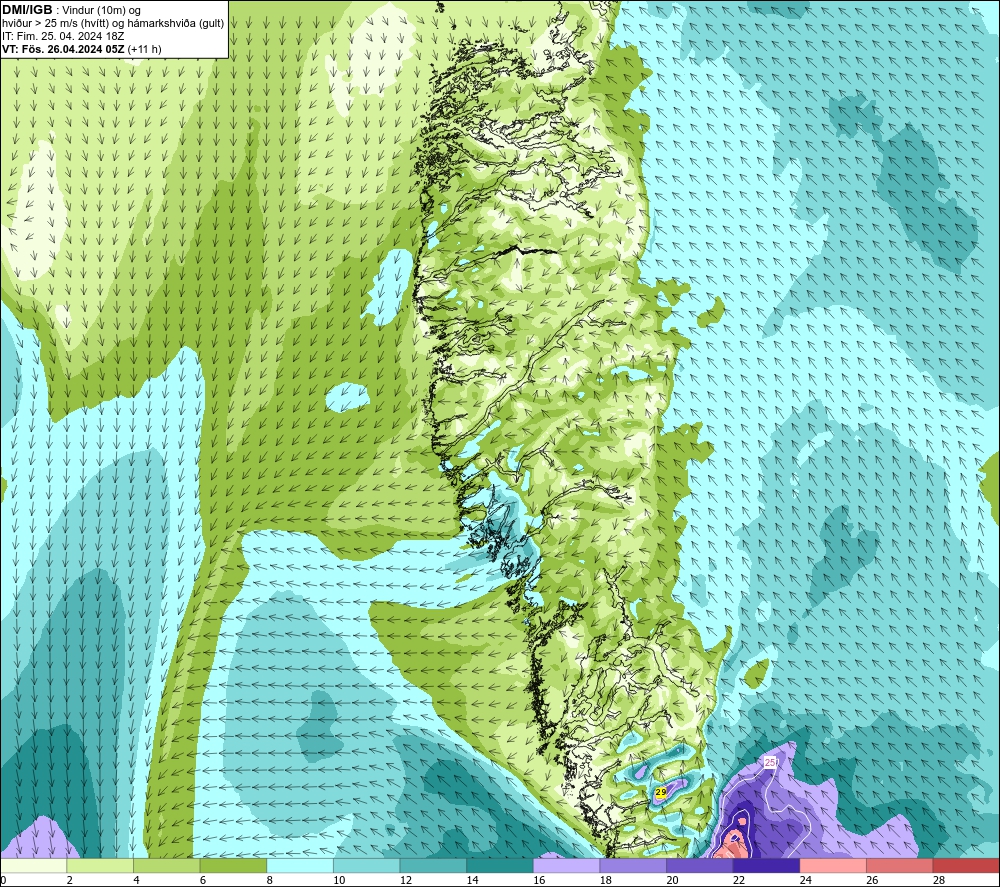Click the legend scale label '10'
The width and height of the screenshot is (1000, 887).
(339, 880)
